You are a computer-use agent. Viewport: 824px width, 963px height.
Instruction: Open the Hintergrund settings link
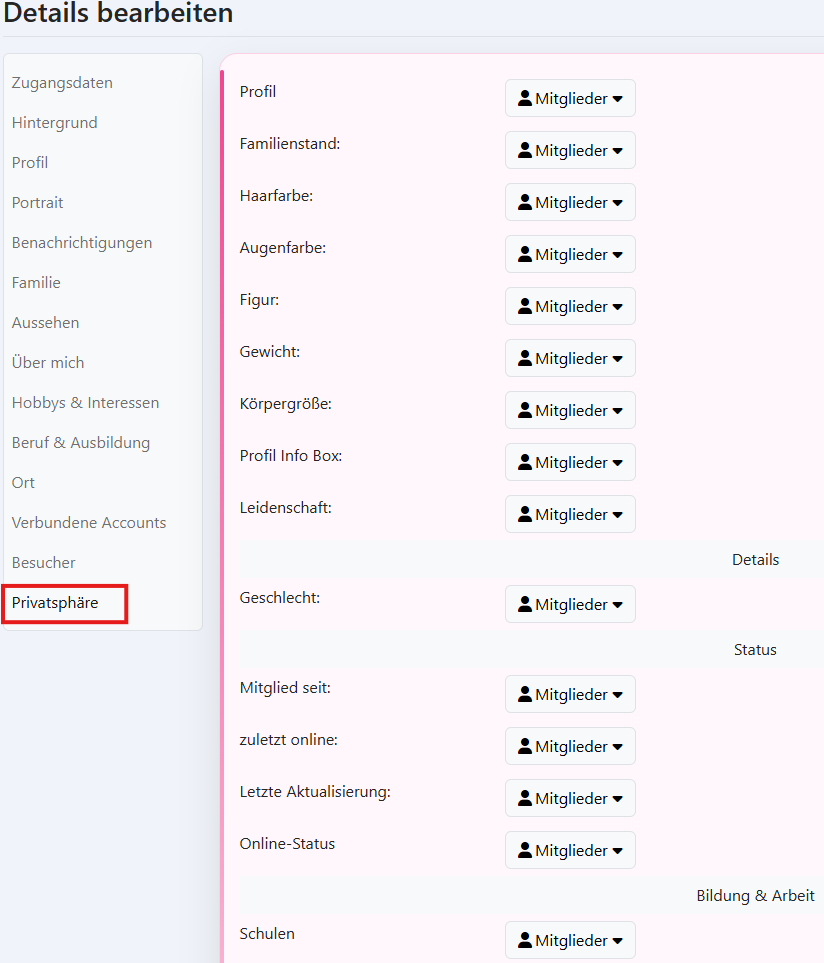(x=54, y=122)
